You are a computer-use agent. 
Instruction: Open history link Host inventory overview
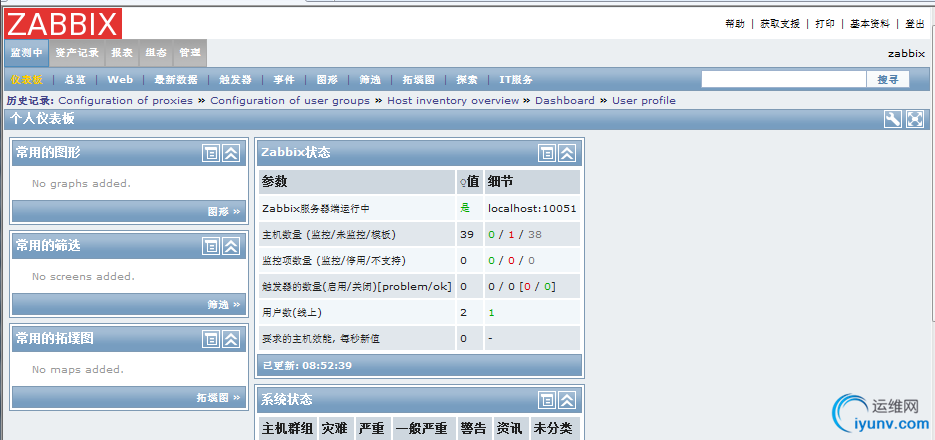tap(453, 100)
